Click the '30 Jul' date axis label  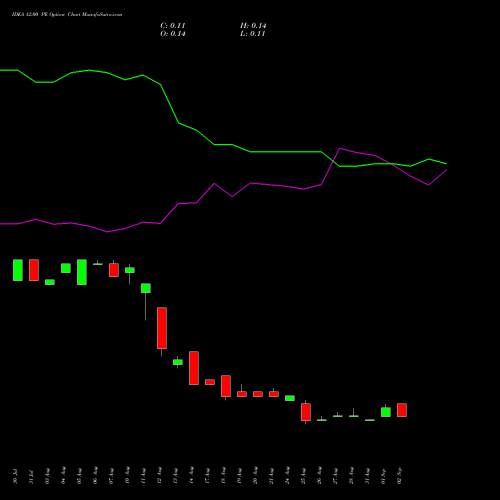coord(15,477)
